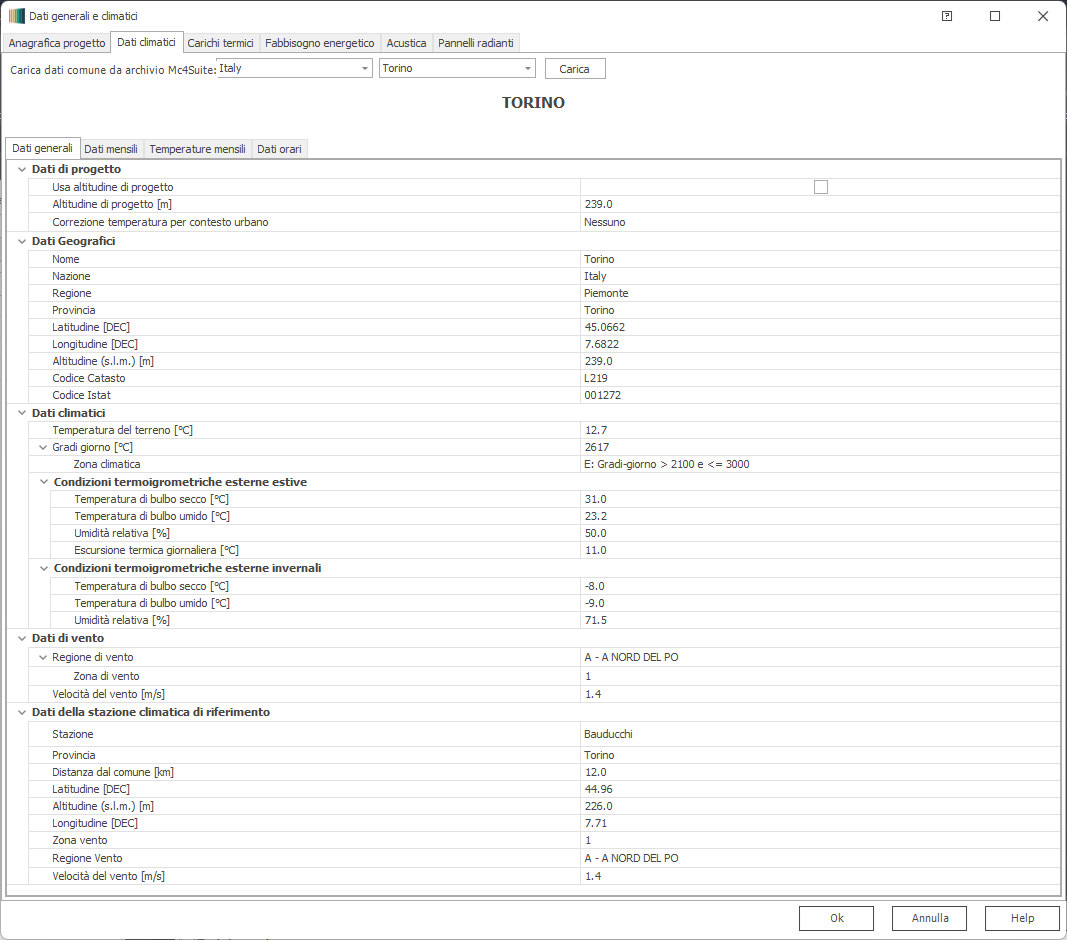Enable Usa altitudine di progetto checkbox
This screenshot has height=940, width=1067.
[821, 187]
